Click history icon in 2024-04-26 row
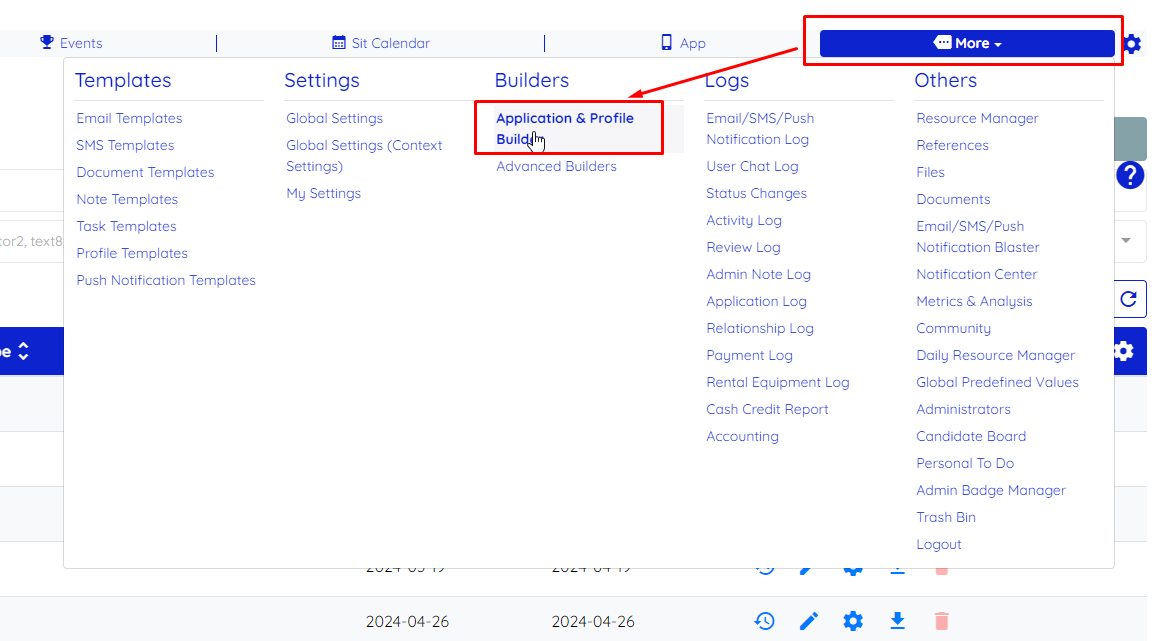Viewport: 1162px width, 641px height. (764, 621)
